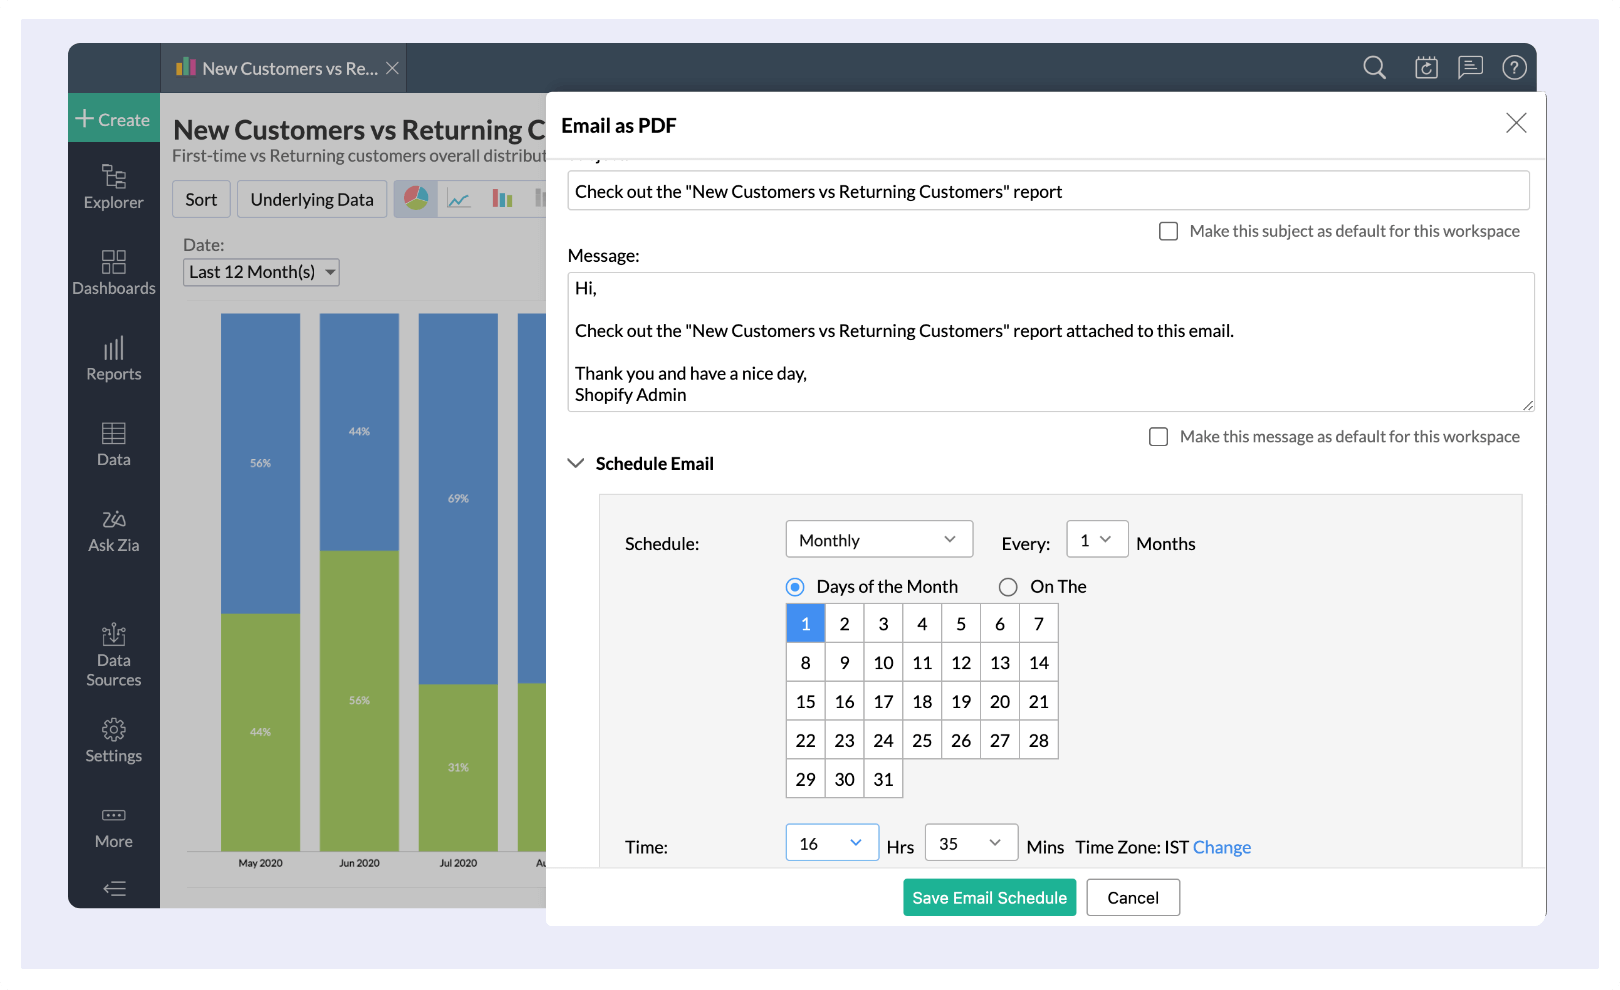
Task: Open the Data section icon
Action: click(x=113, y=444)
